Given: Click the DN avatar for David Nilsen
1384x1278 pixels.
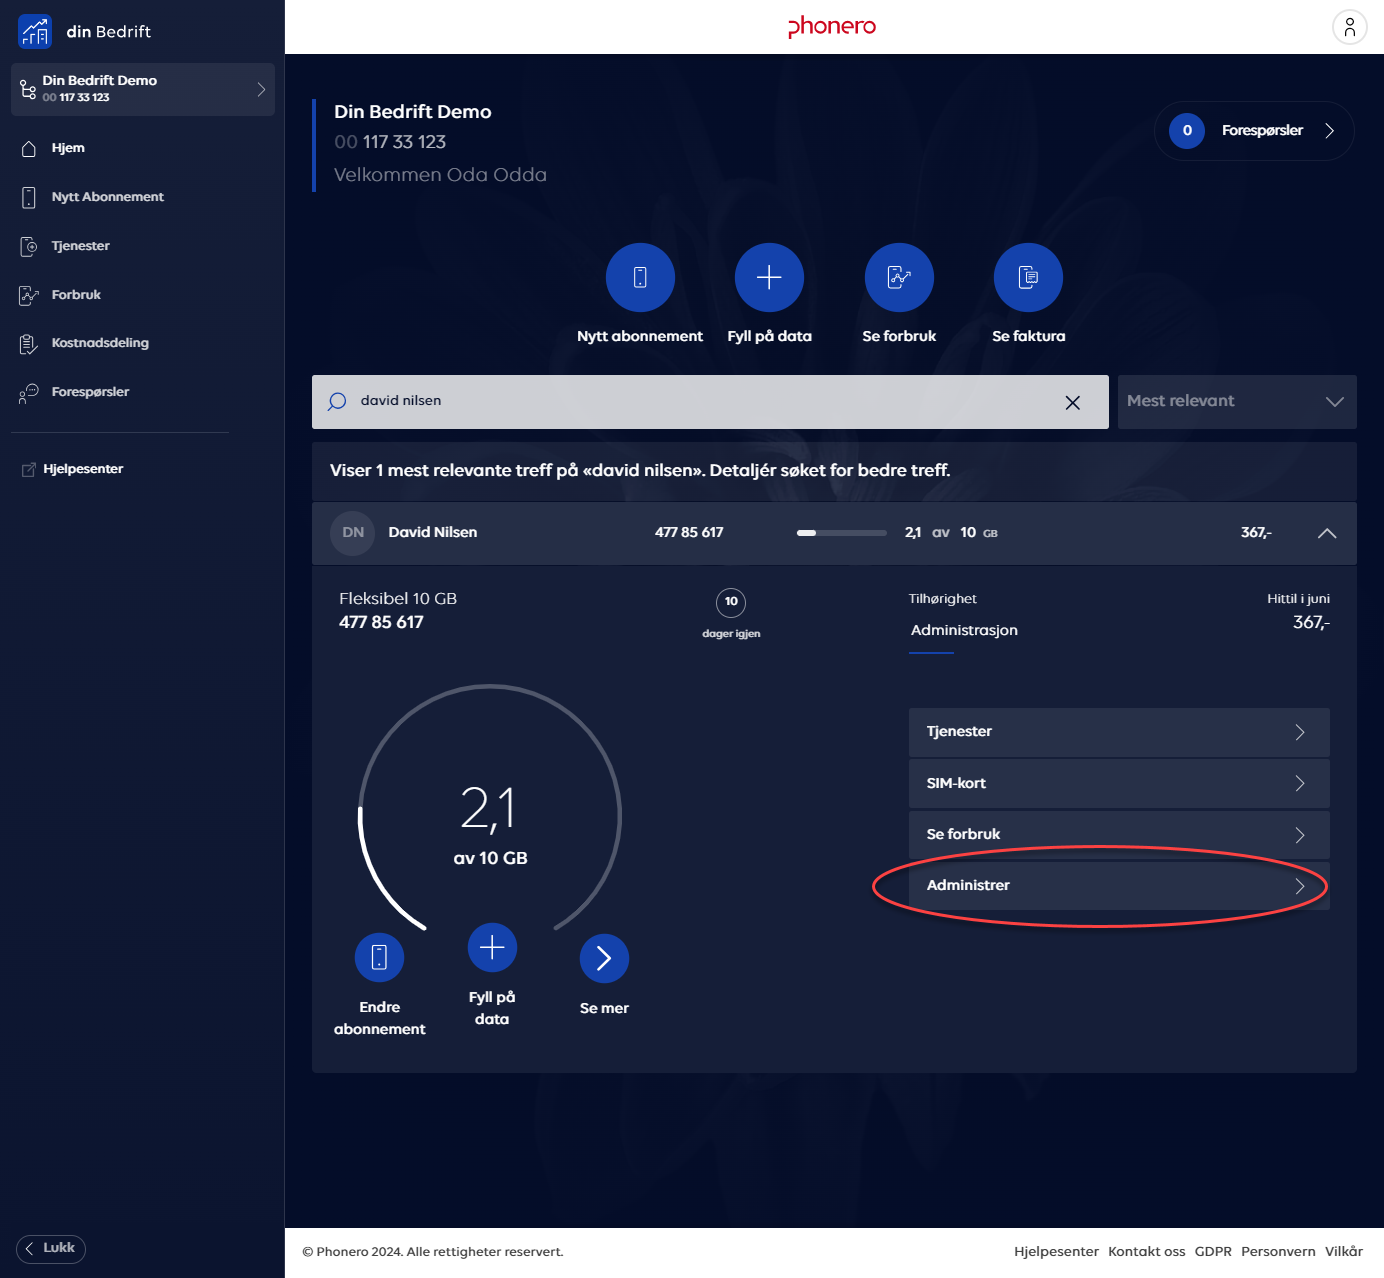Looking at the screenshot, I should click(x=353, y=533).
